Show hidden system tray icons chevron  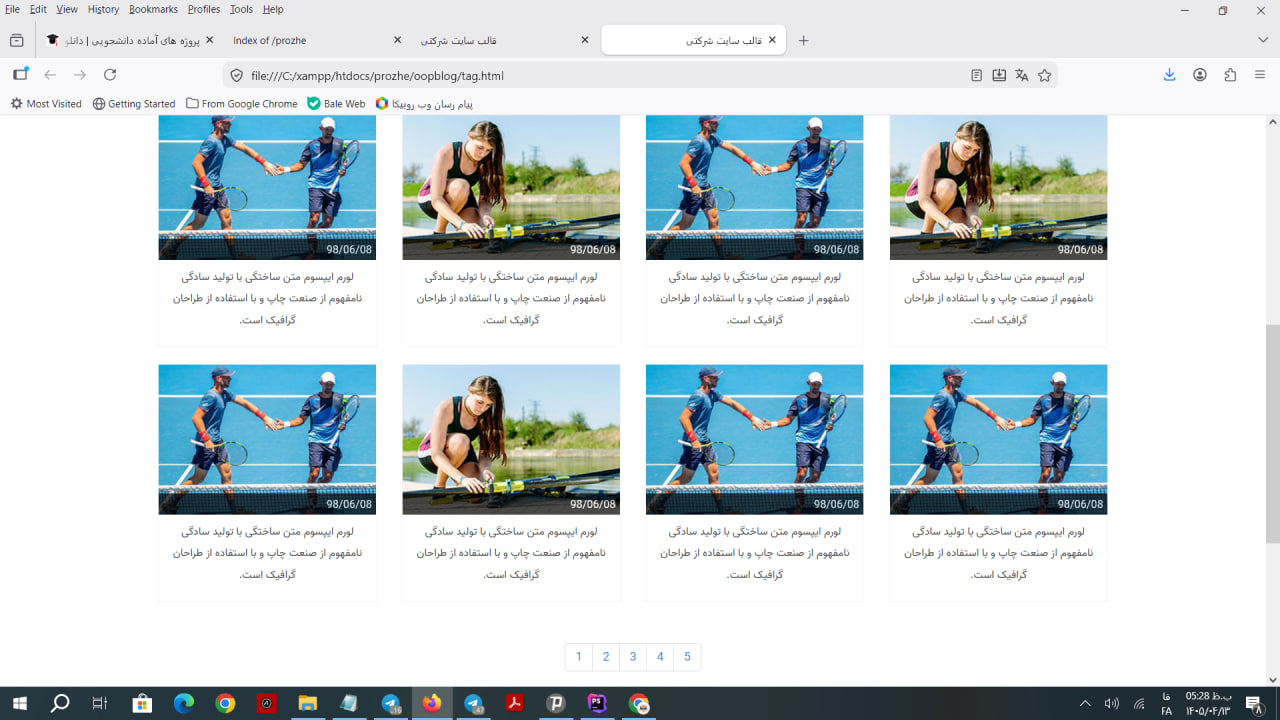point(1085,704)
